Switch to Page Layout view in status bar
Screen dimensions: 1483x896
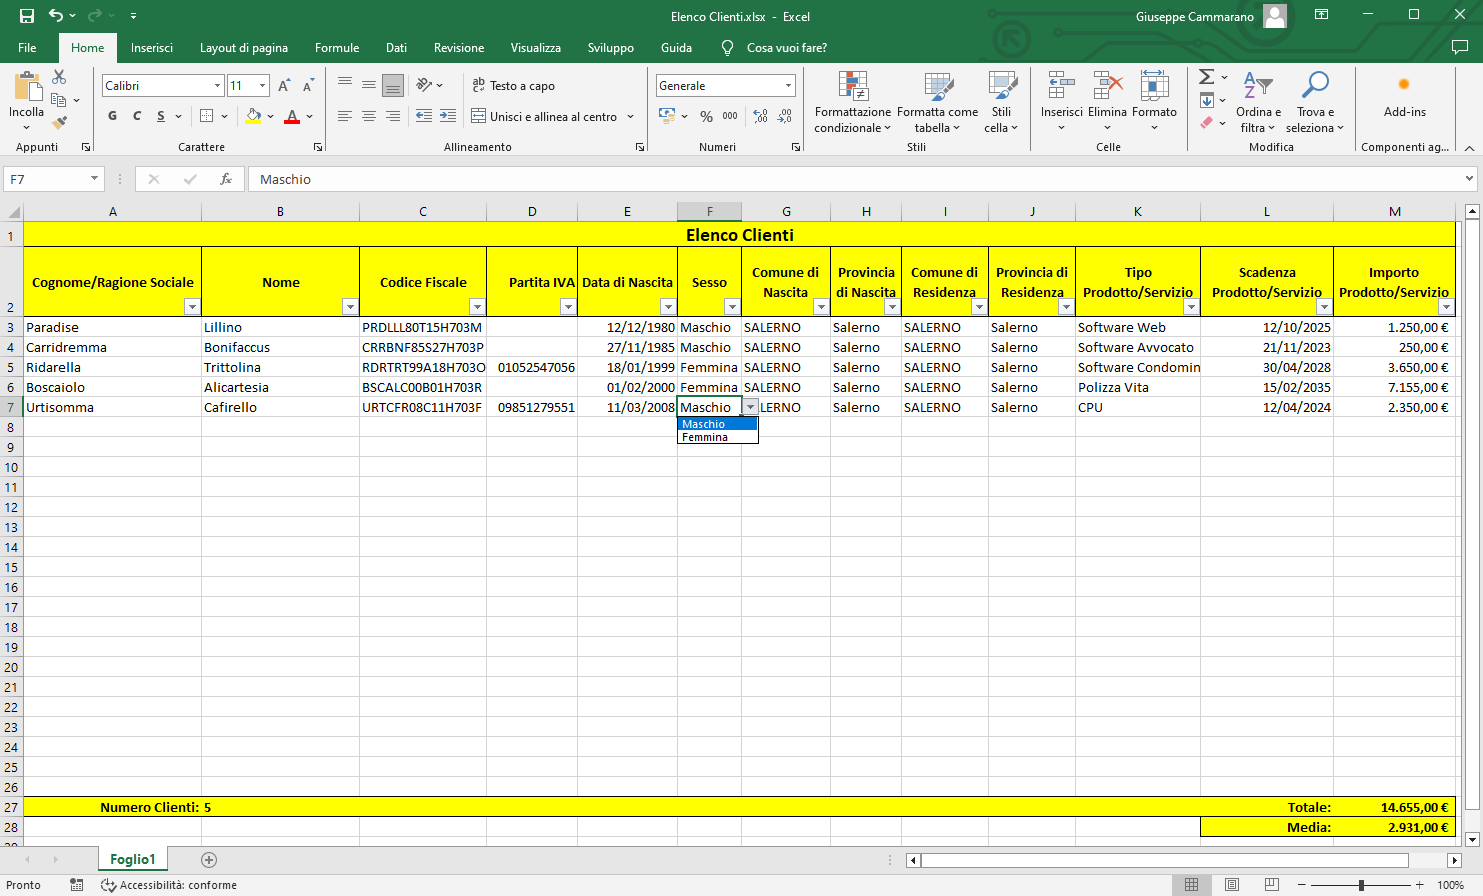point(1232,885)
